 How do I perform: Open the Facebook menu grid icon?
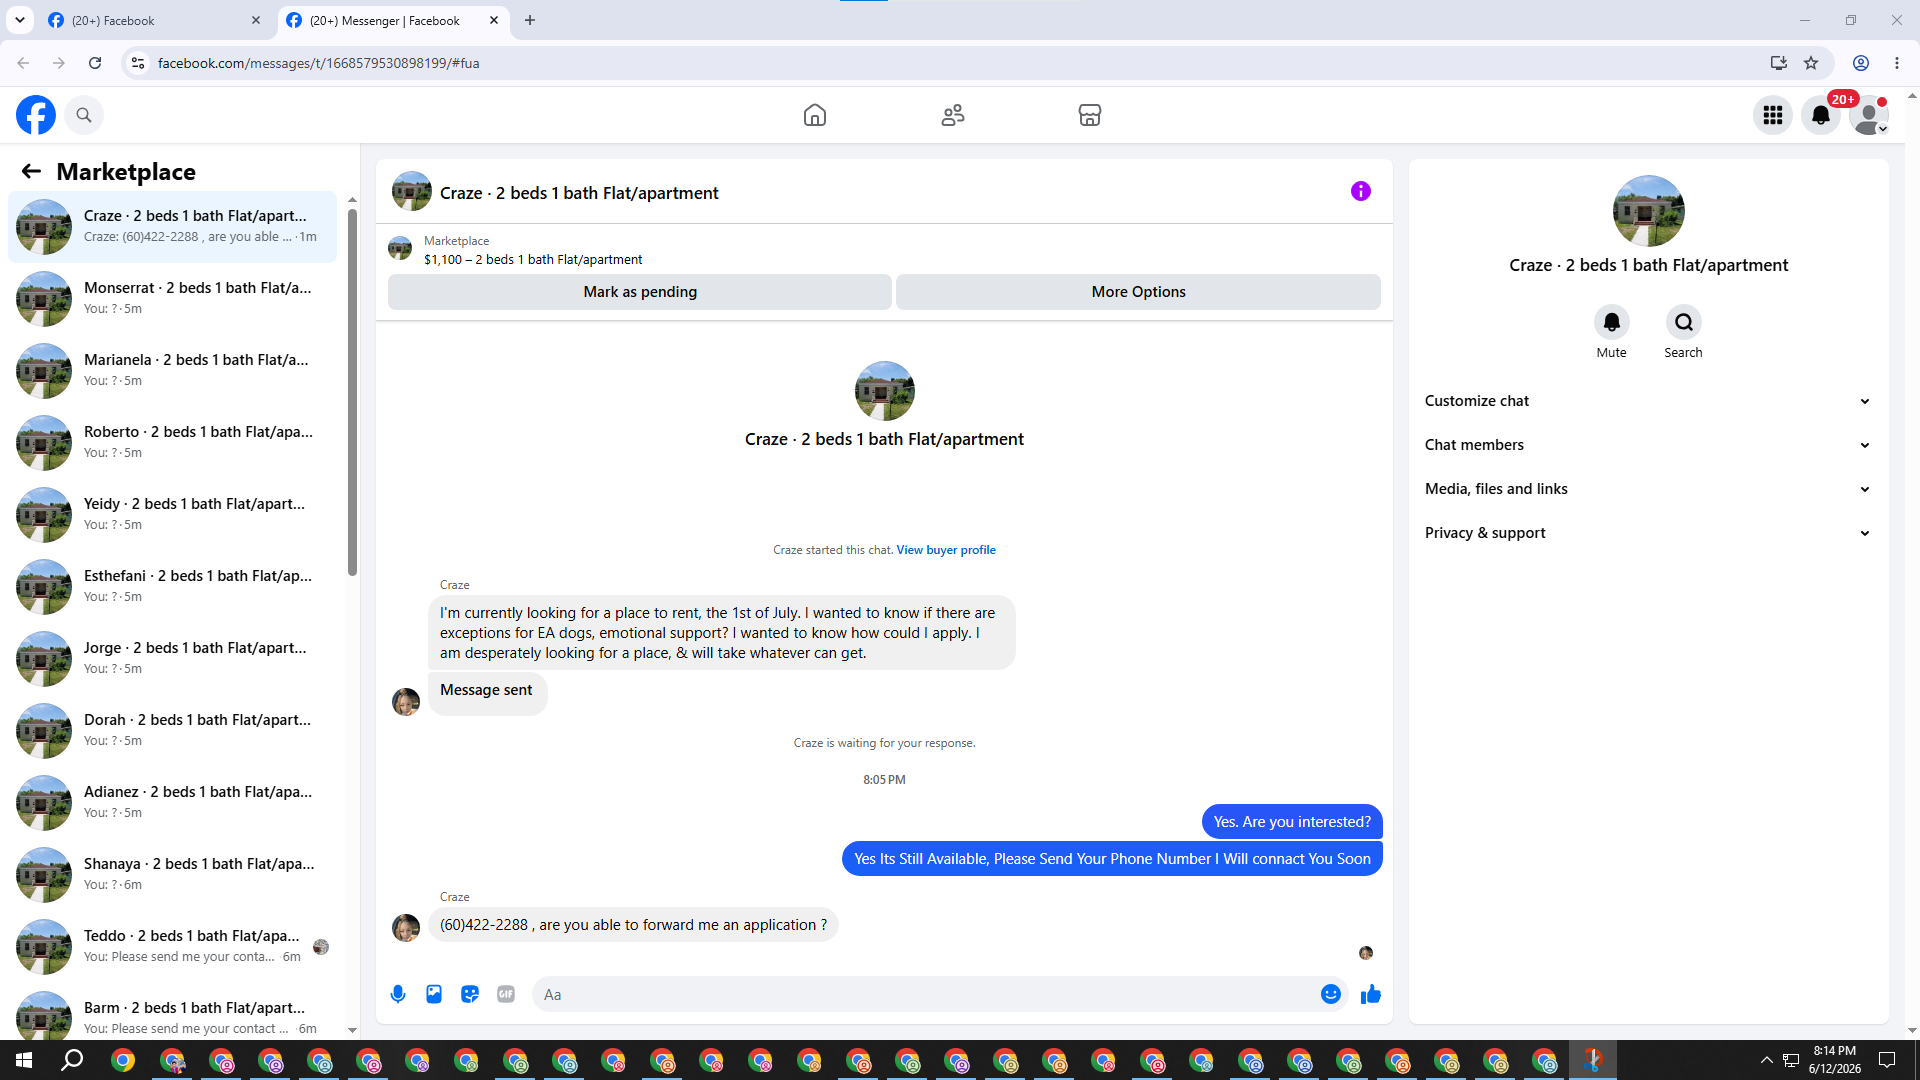pos(1773,115)
